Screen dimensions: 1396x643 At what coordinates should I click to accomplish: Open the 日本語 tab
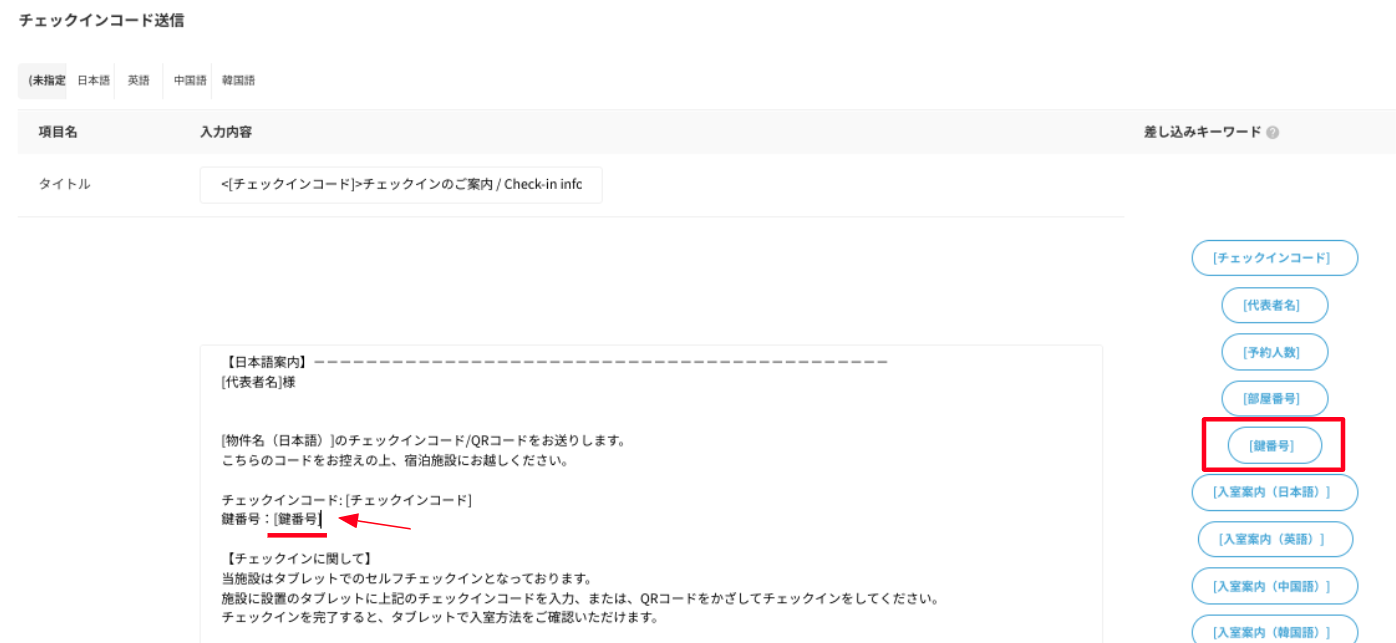pyautogui.click(x=93, y=81)
